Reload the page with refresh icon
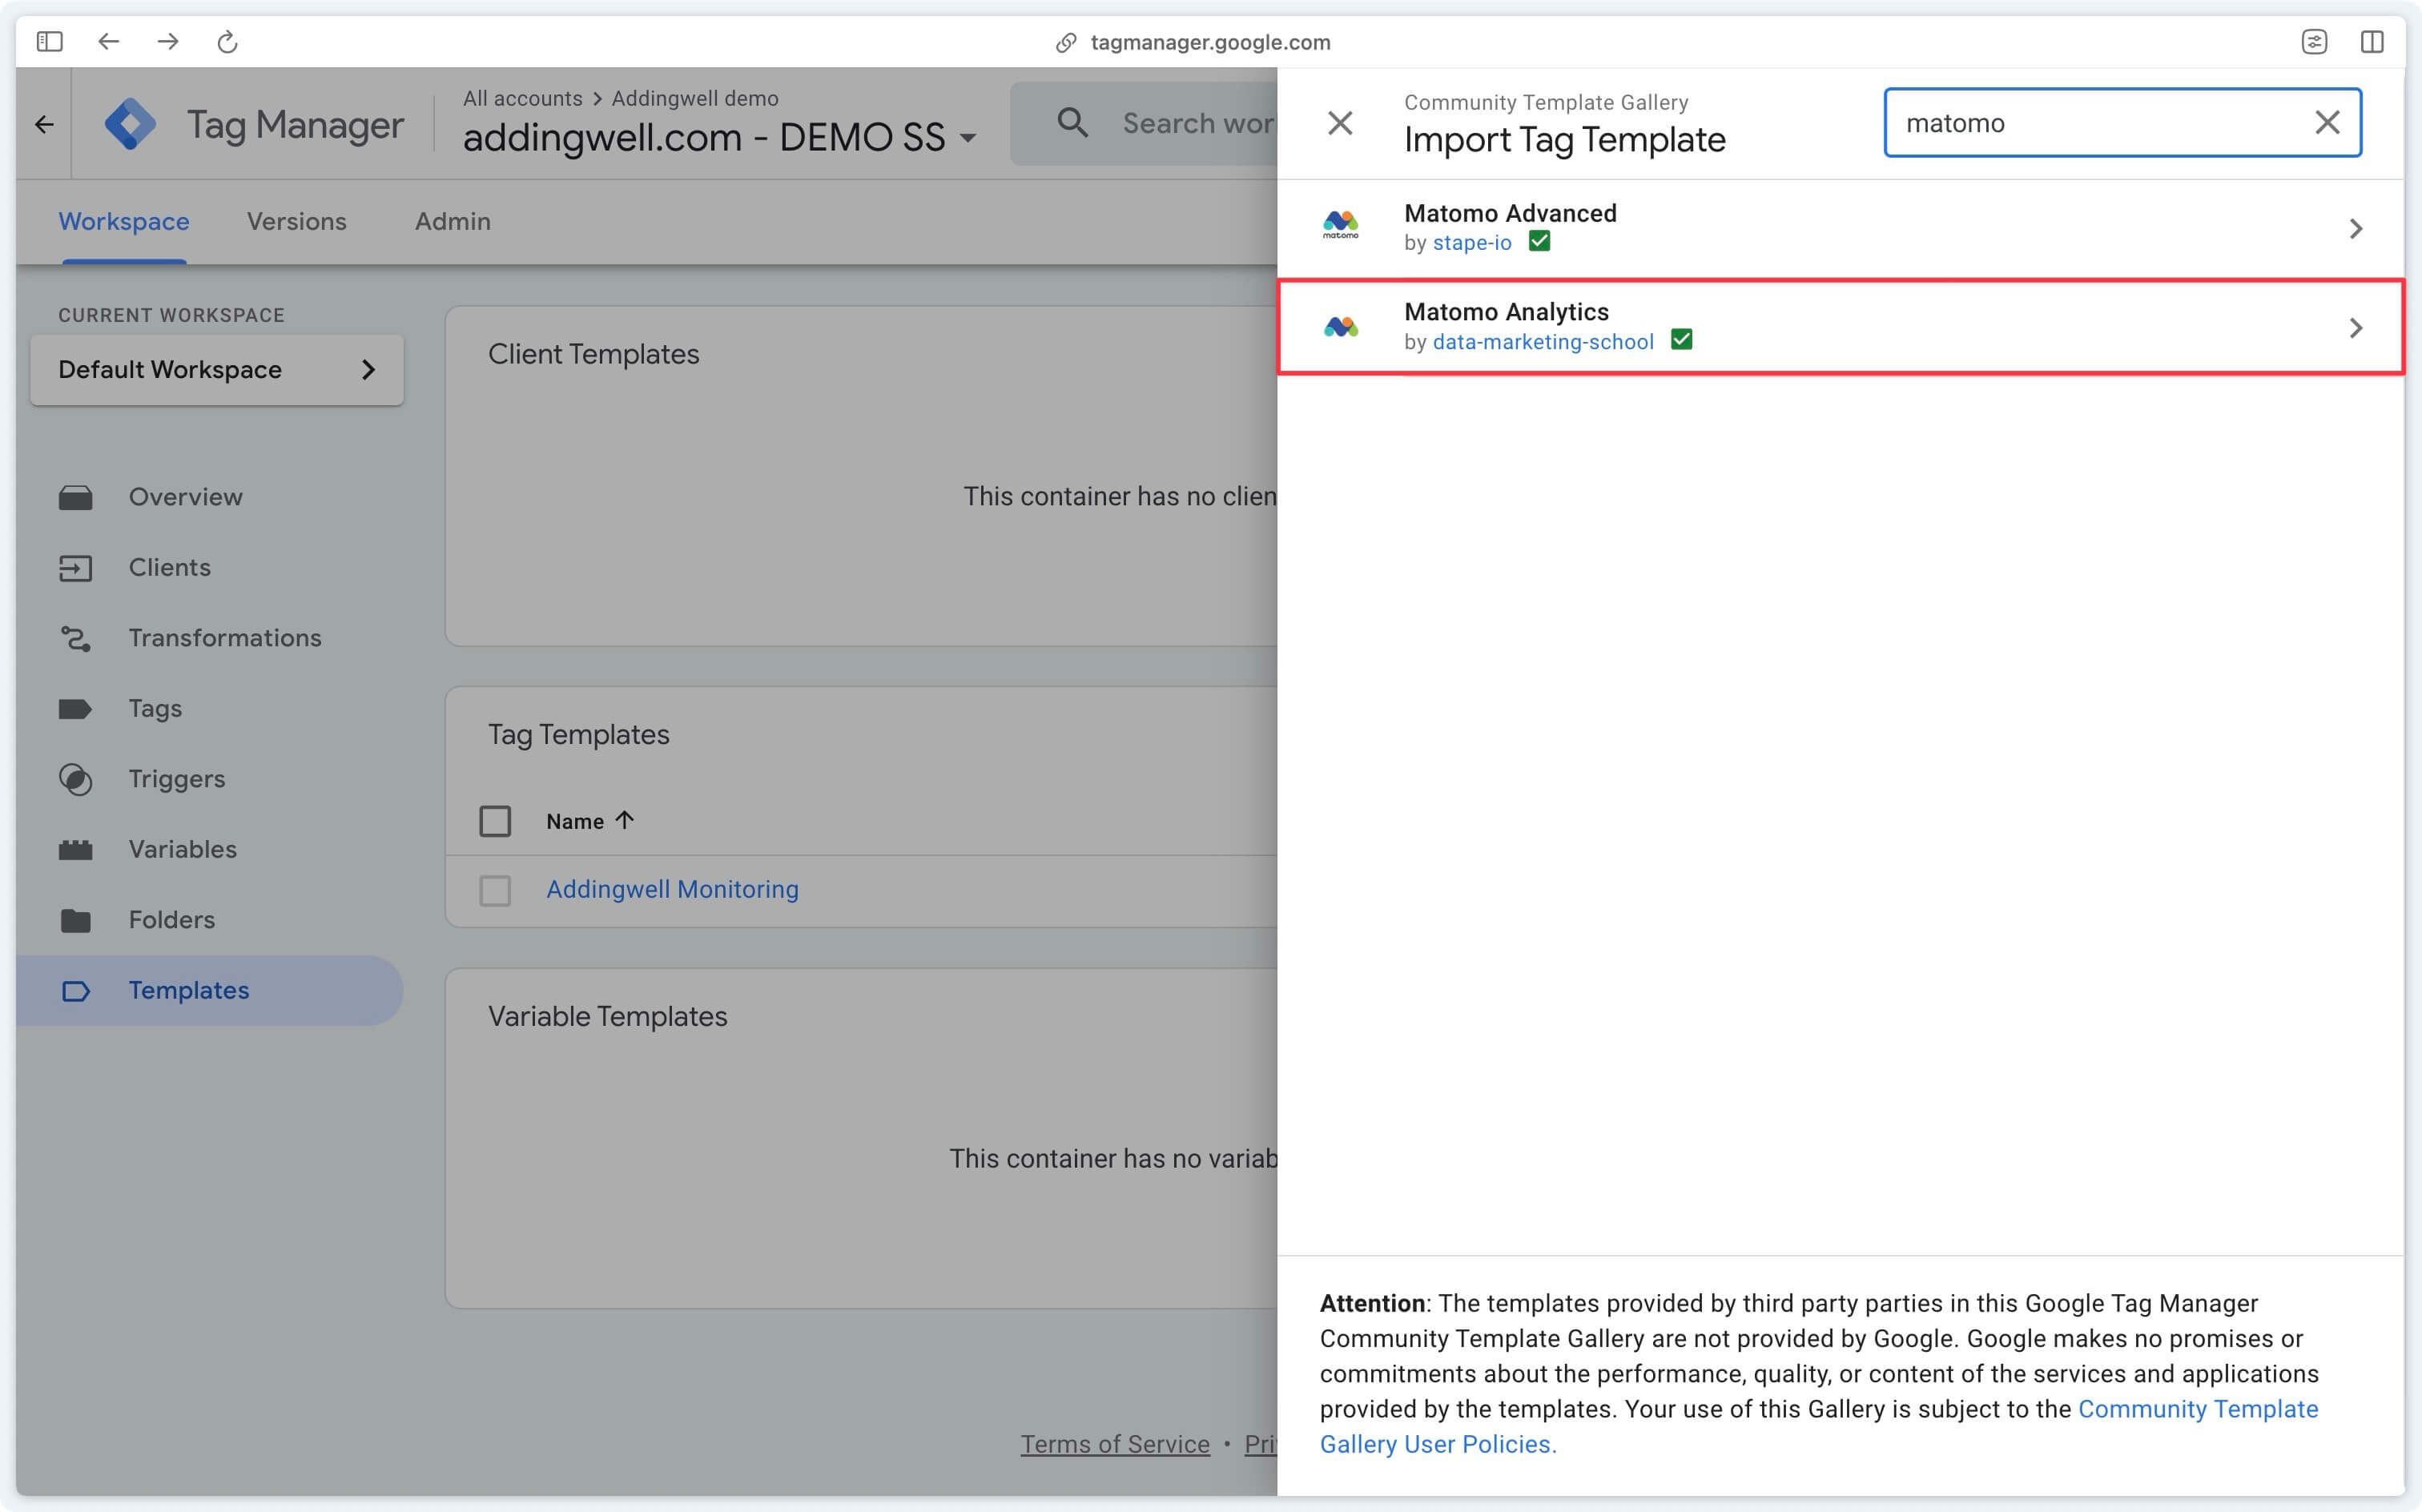 pyautogui.click(x=227, y=41)
